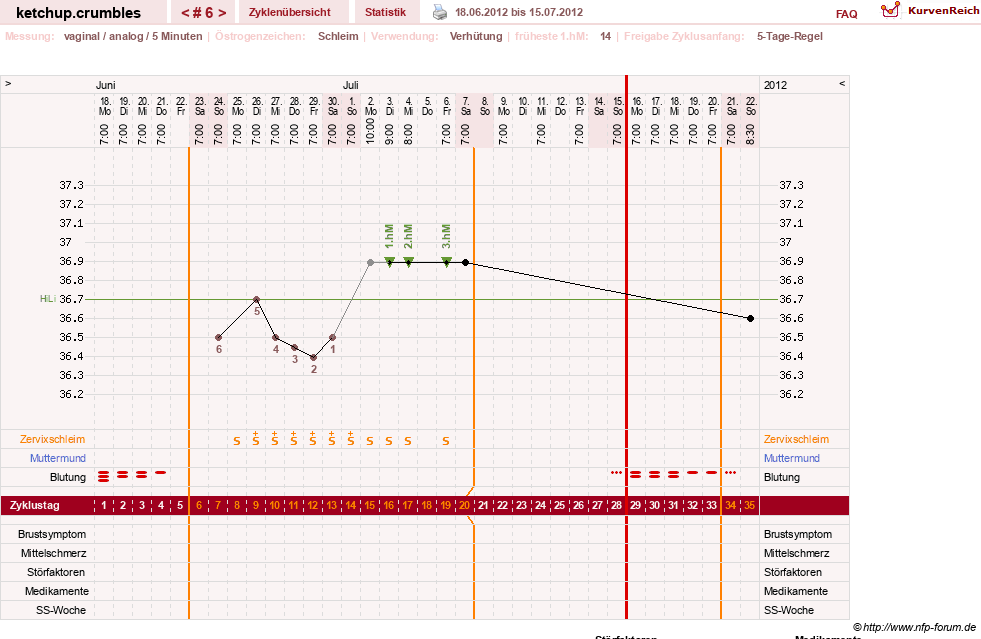The height and width of the screenshot is (639, 981).
Task: Click the Blutung label on the right
Action: click(x=781, y=477)
